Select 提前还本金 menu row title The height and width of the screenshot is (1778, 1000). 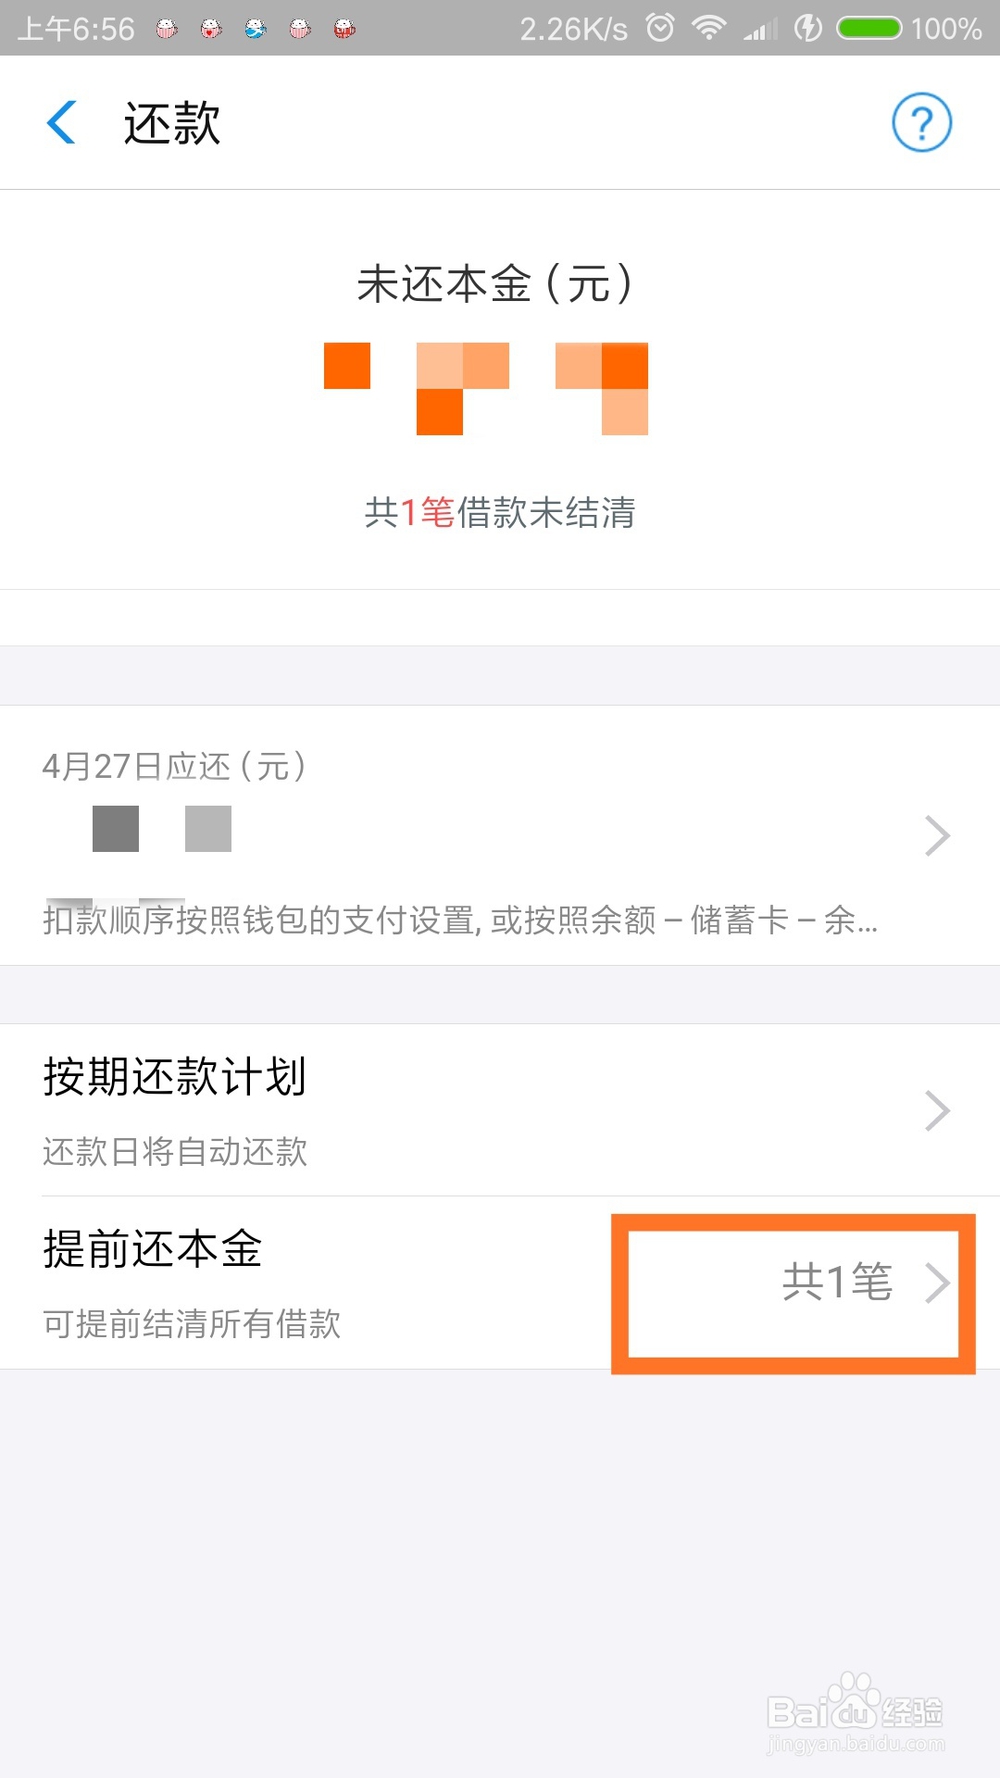tap(152, 1249)
